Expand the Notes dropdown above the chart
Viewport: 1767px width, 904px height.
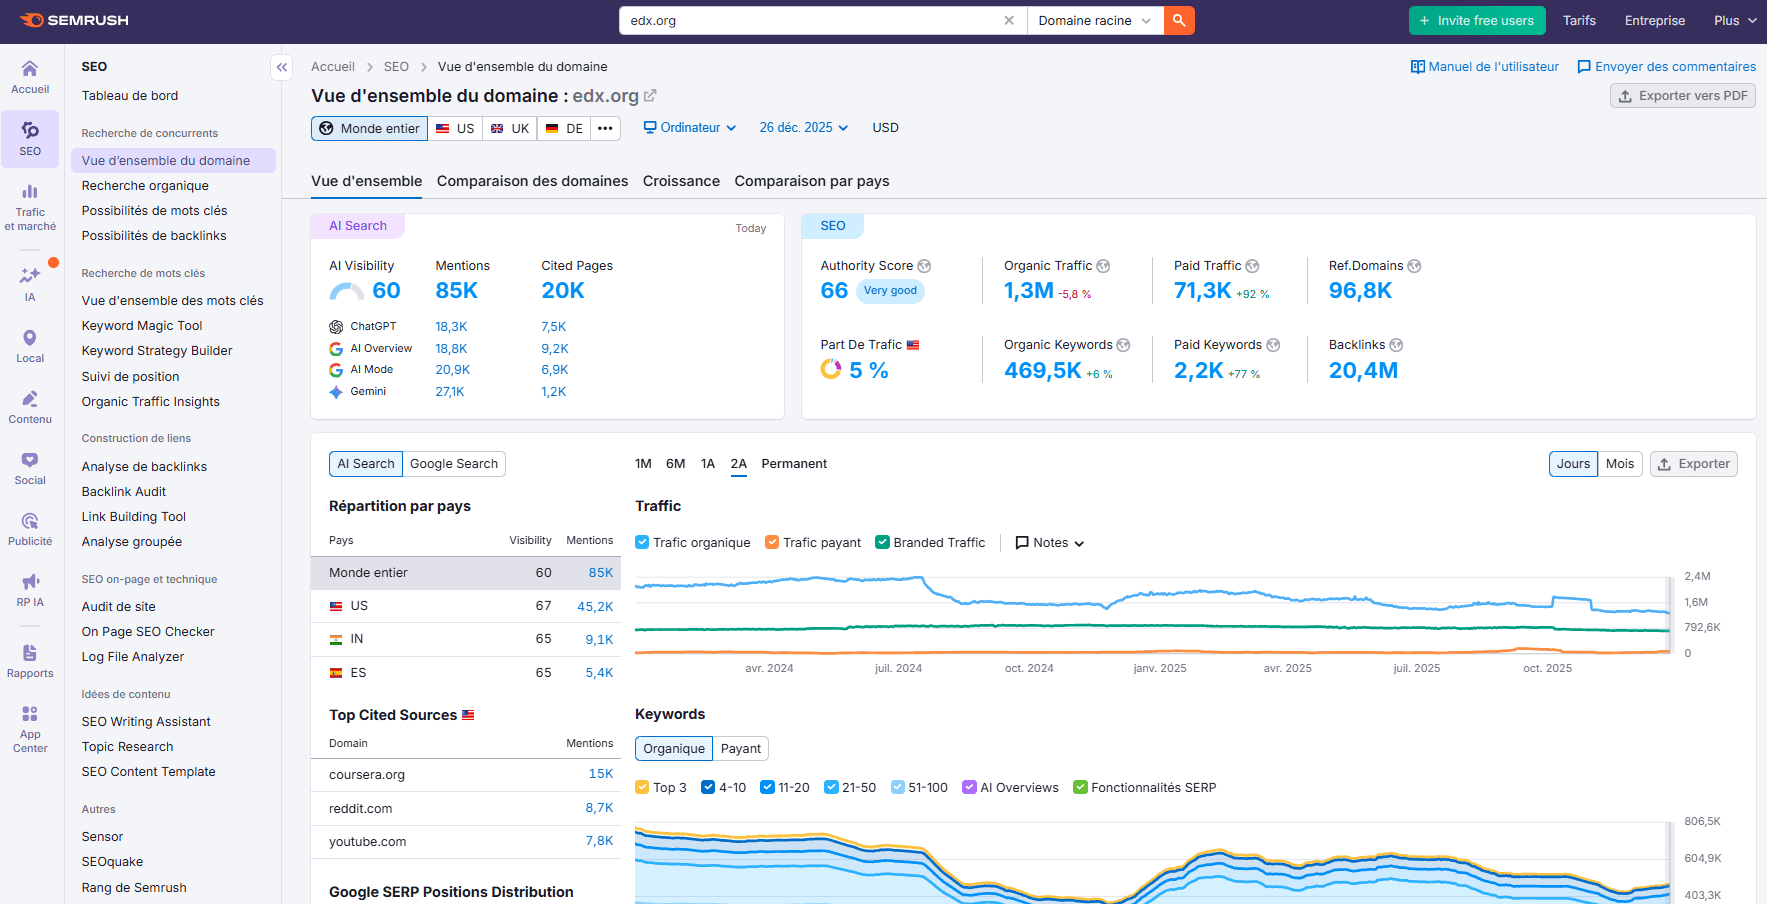pyautogui.click(x=1049, y=542)
